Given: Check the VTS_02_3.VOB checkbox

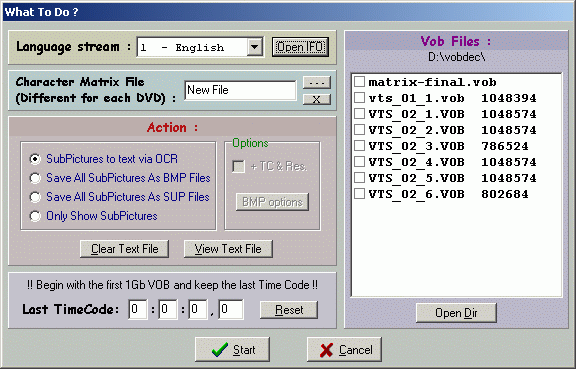Looking at the screenshot, I should (359, 146).
